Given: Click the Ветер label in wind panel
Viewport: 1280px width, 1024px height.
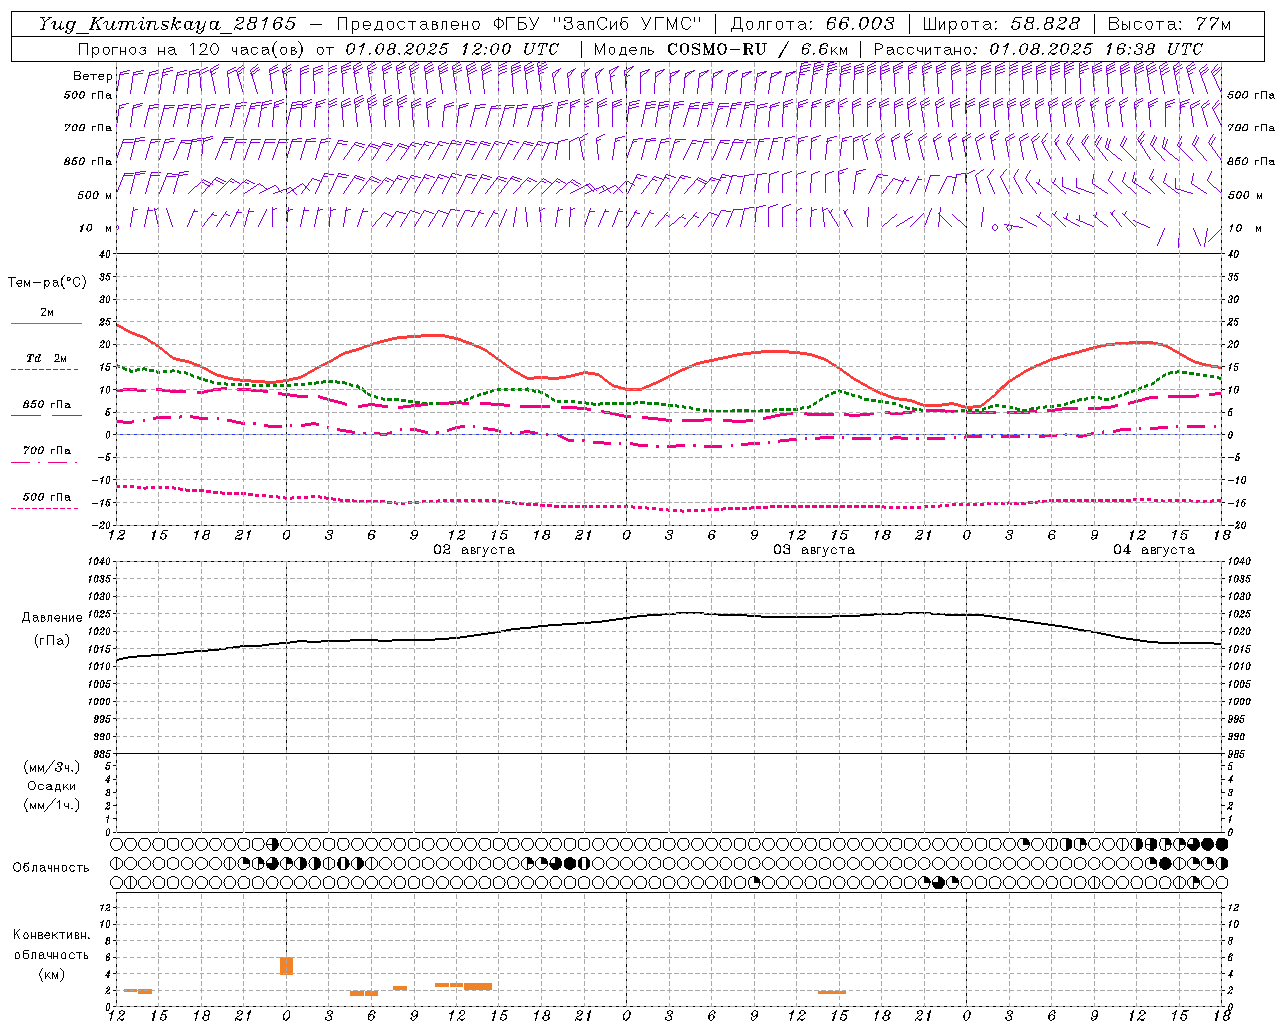Looking at the screenshot, I should tap(92, 76).
